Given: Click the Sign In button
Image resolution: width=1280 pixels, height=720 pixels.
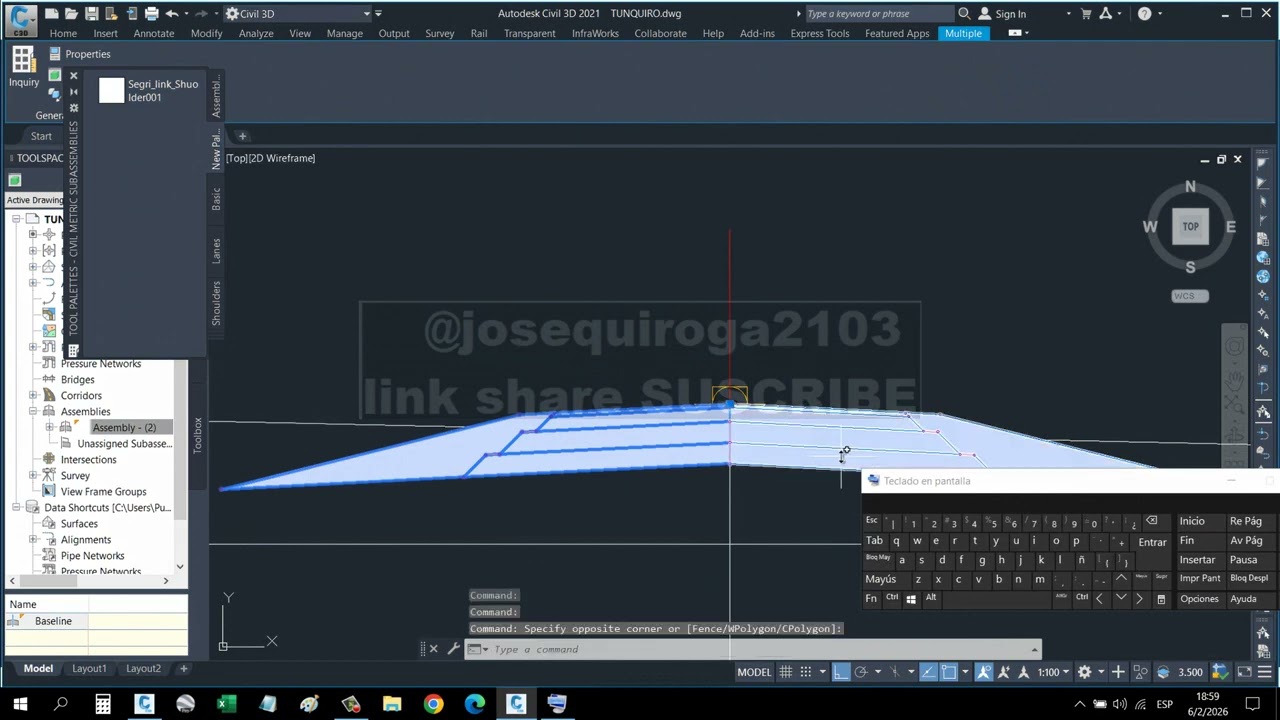Looking at the screenshot, I should [1001, 14].
